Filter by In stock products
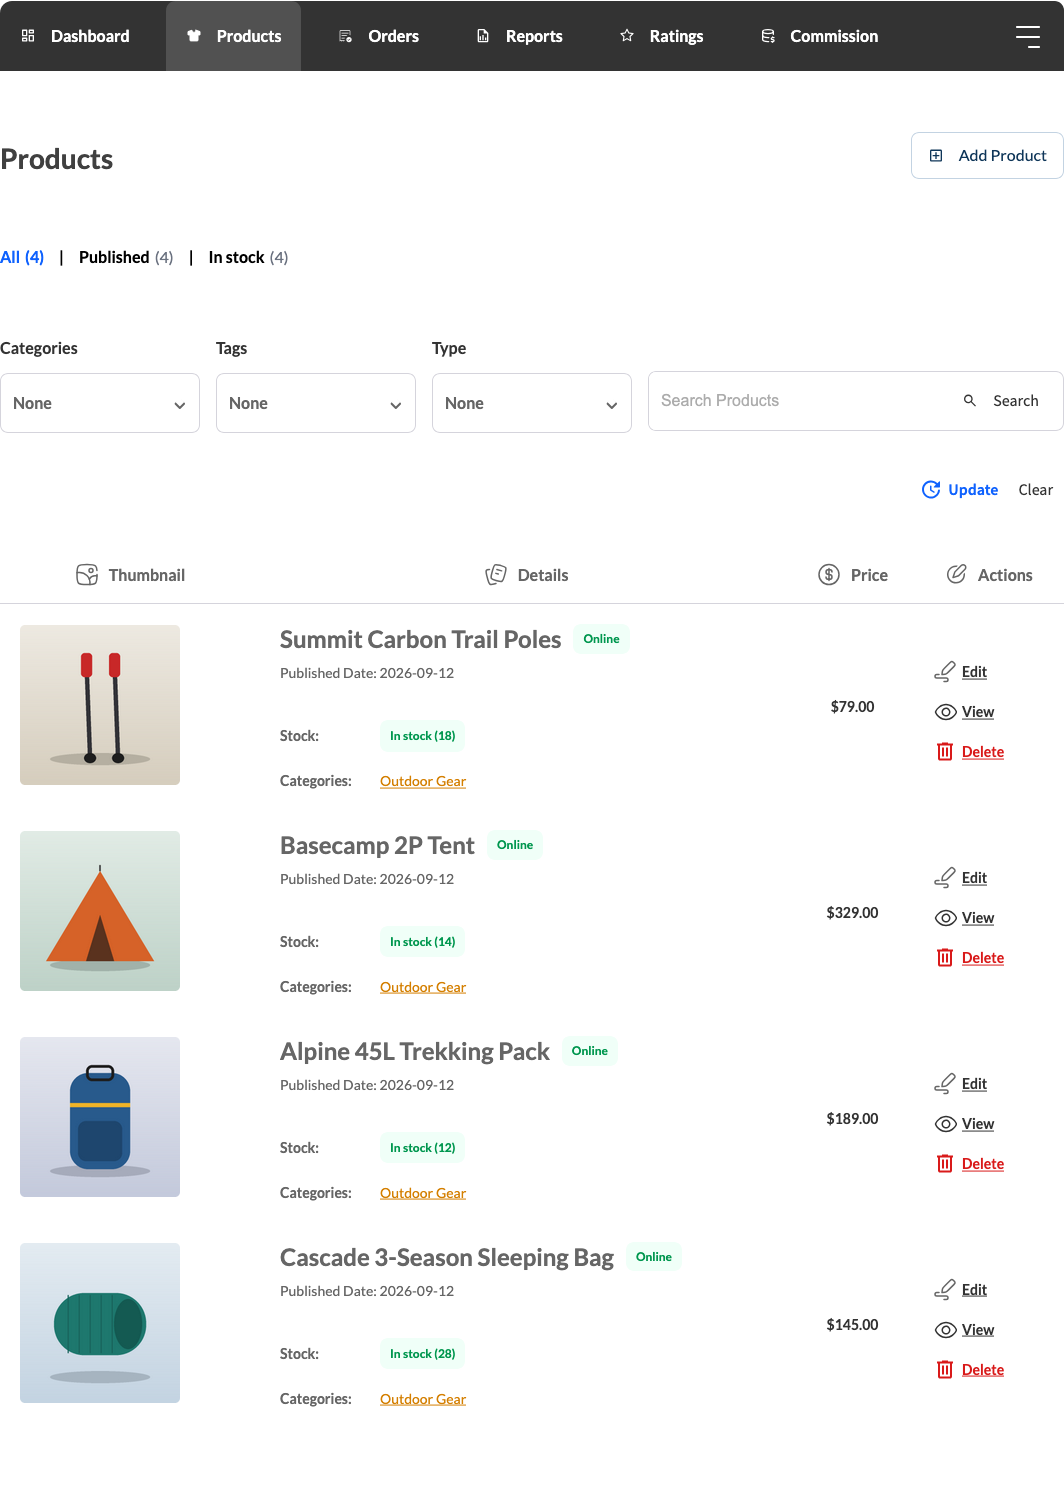This screenshot has width=1064, height=1509. (248, 257)
